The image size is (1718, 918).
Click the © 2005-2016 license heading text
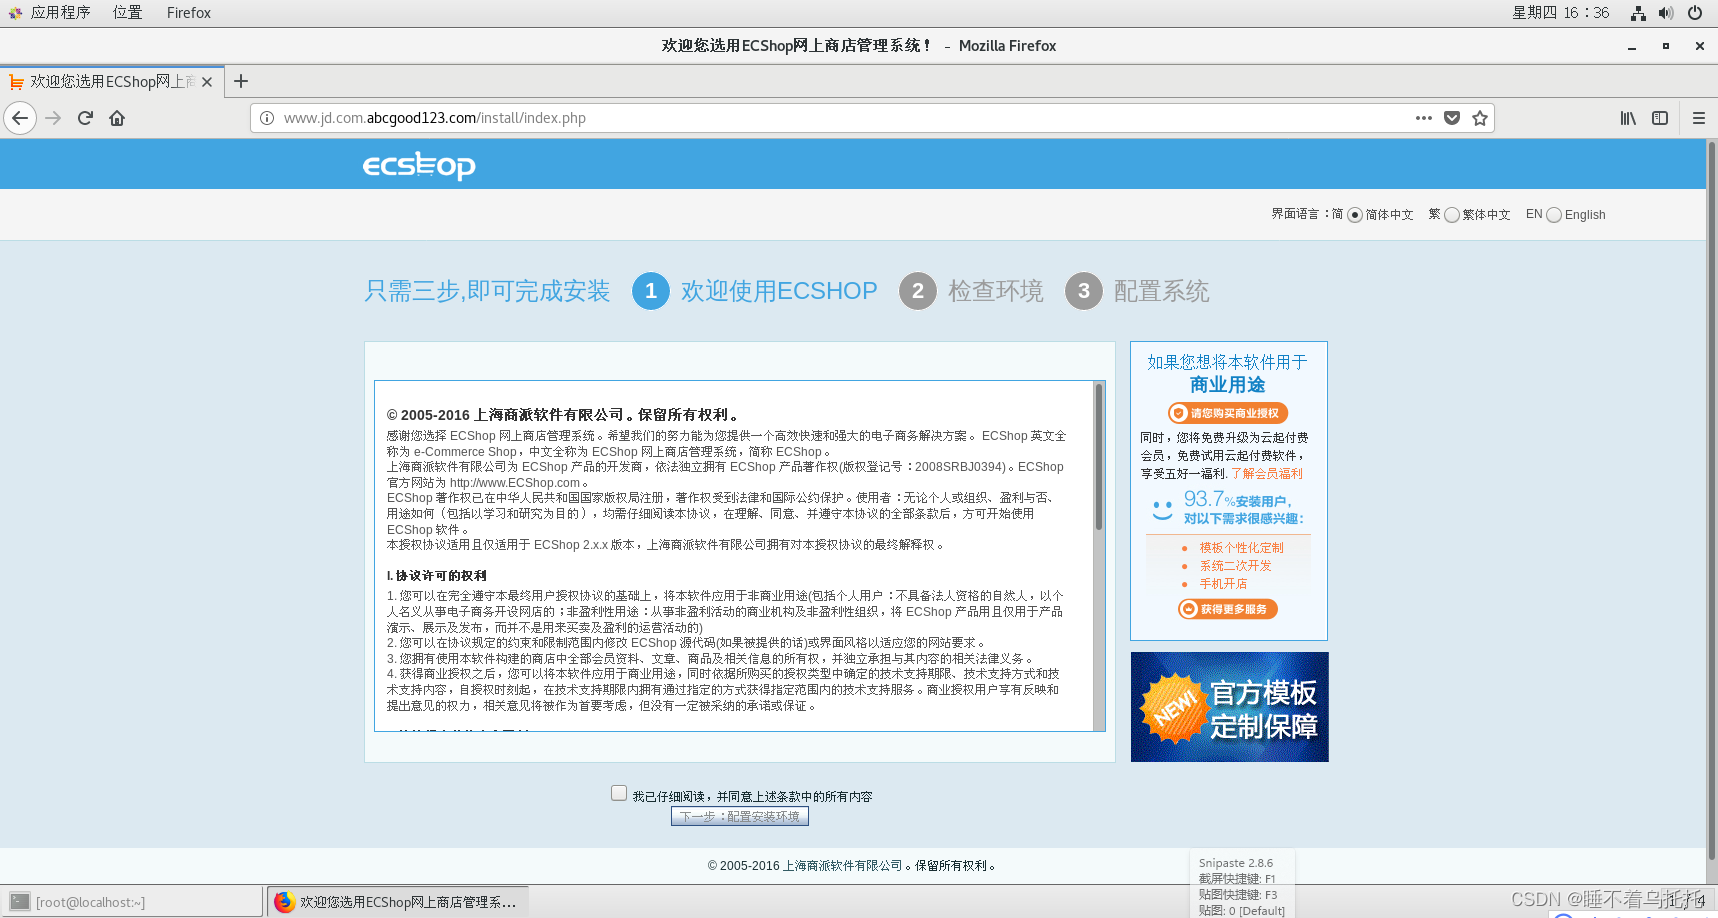click(x=564, y=415)
